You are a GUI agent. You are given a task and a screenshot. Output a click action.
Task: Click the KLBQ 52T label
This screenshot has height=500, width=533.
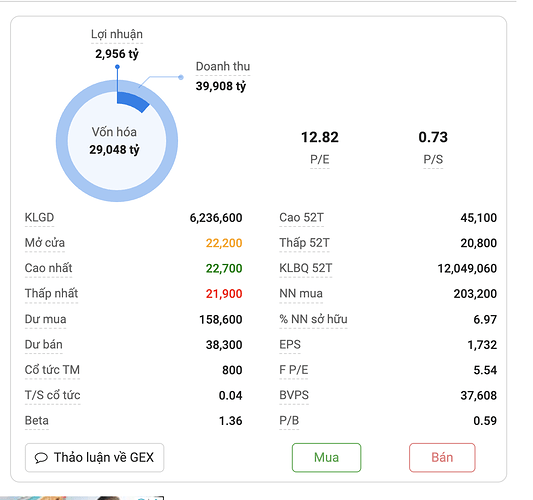coord(306,268)
